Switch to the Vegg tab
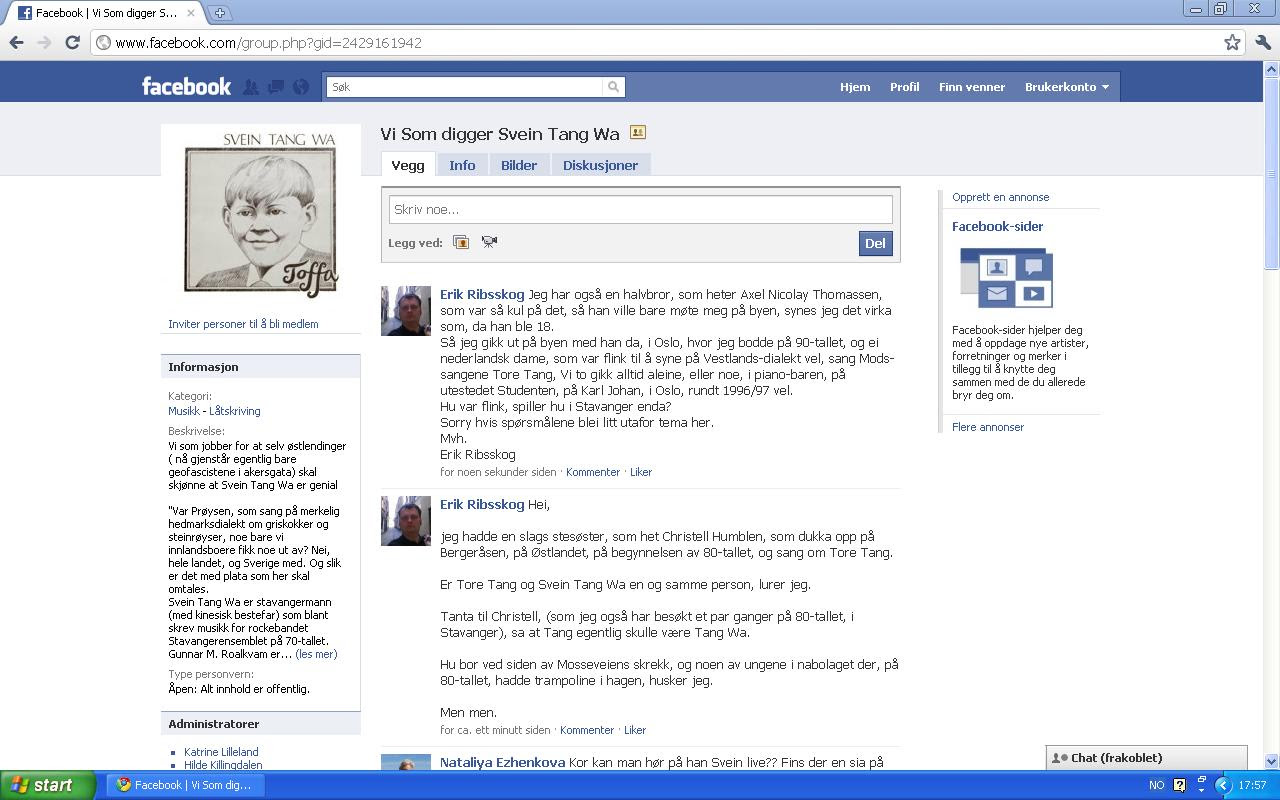Screen dimensions: 1280x800 click(408, 165)
